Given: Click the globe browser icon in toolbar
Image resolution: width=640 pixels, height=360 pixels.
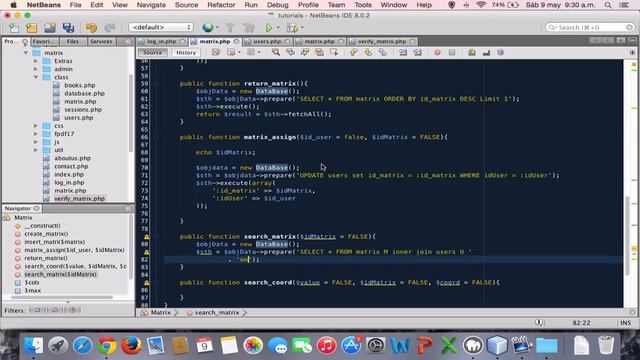Looking at the screenshot, I should click(x=208, y=27).
